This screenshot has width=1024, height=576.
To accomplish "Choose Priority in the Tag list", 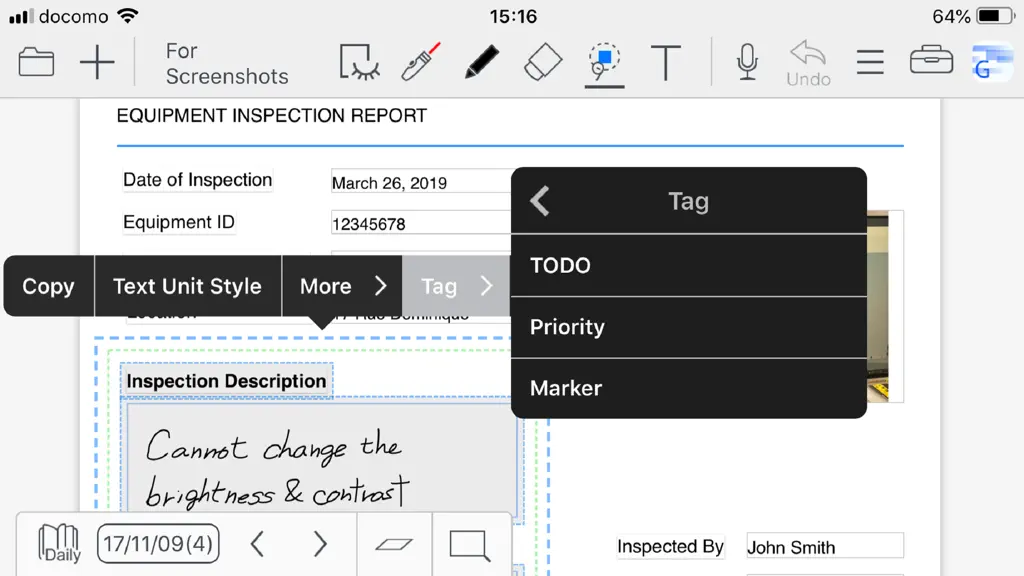I will coord(689,327).
